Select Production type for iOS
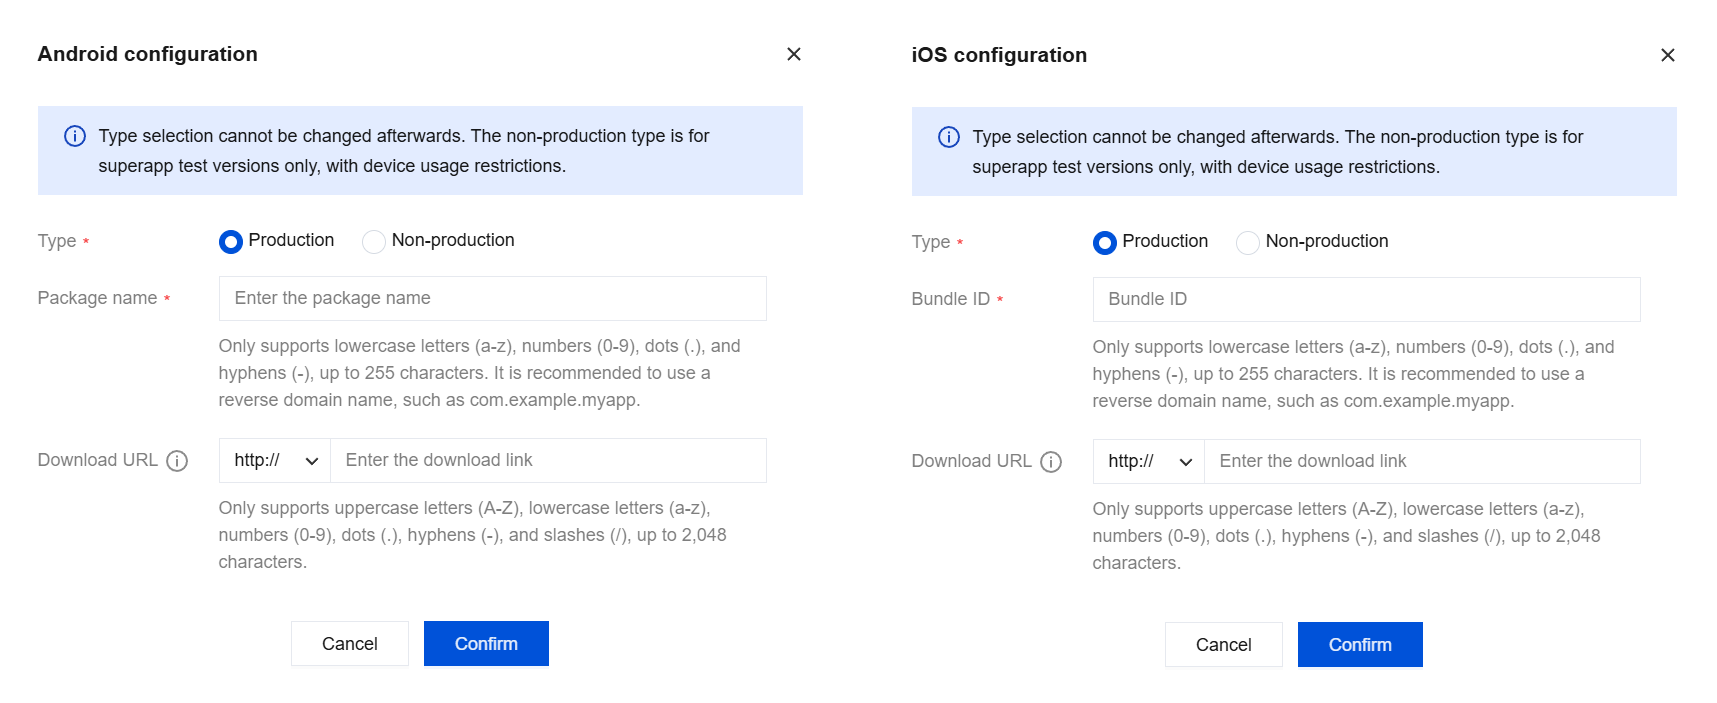This screenshot has width=1717, height=703. click(x=1105, y=243)
